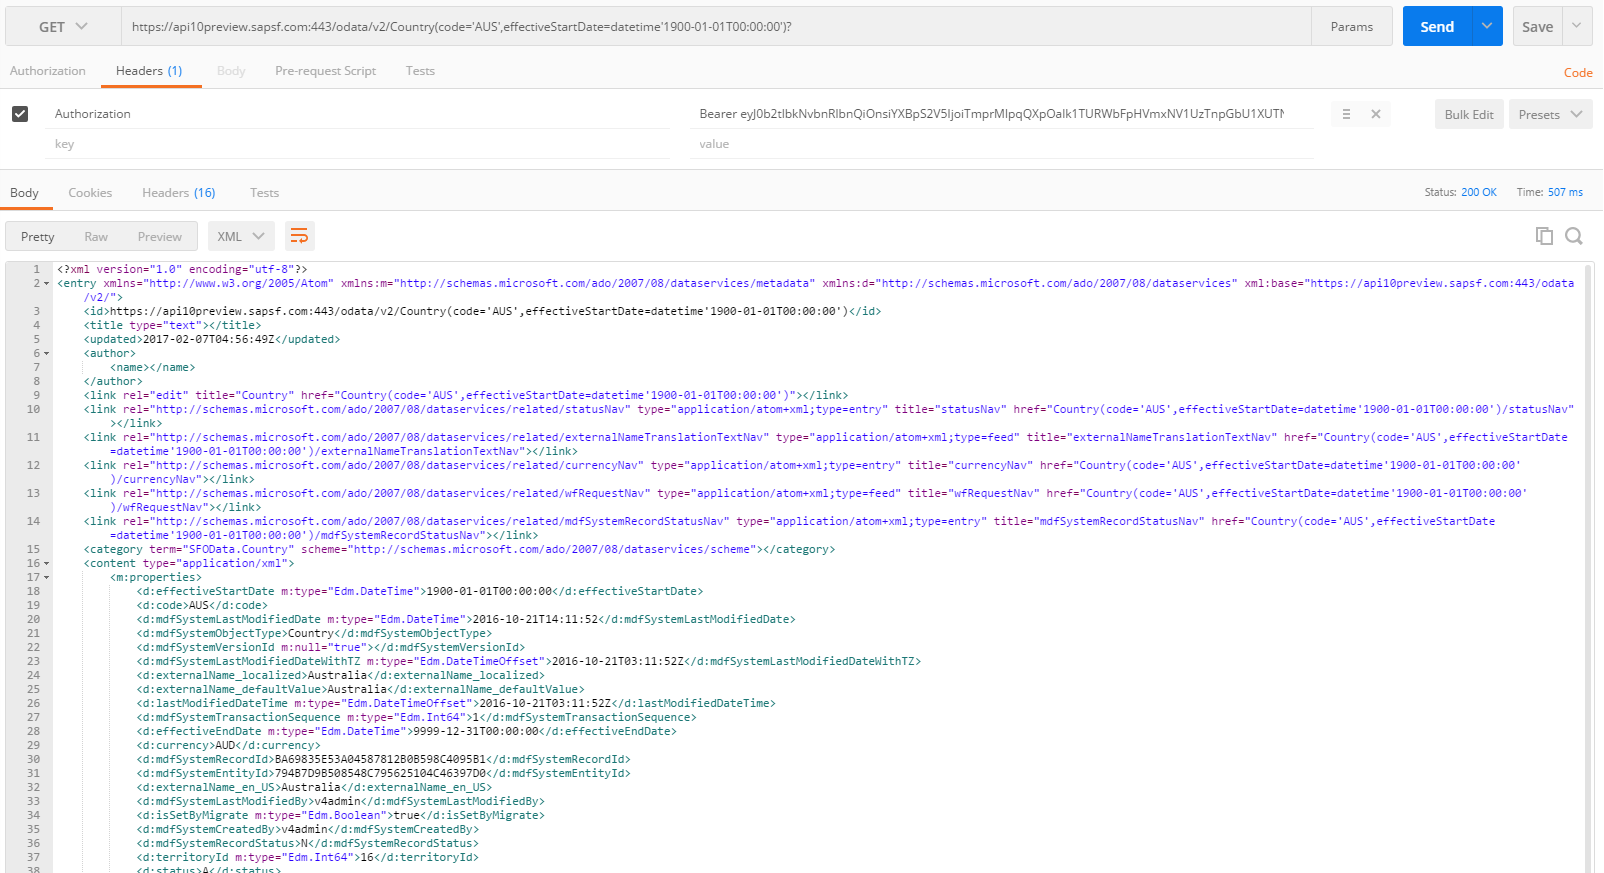Screen dimensions: 1604x873
Task: Open the response Cookies tab
Action: click(90, 193)
